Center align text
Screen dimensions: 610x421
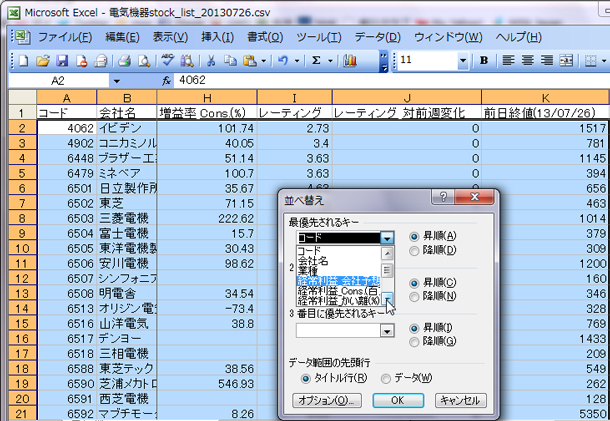[528, 61]
